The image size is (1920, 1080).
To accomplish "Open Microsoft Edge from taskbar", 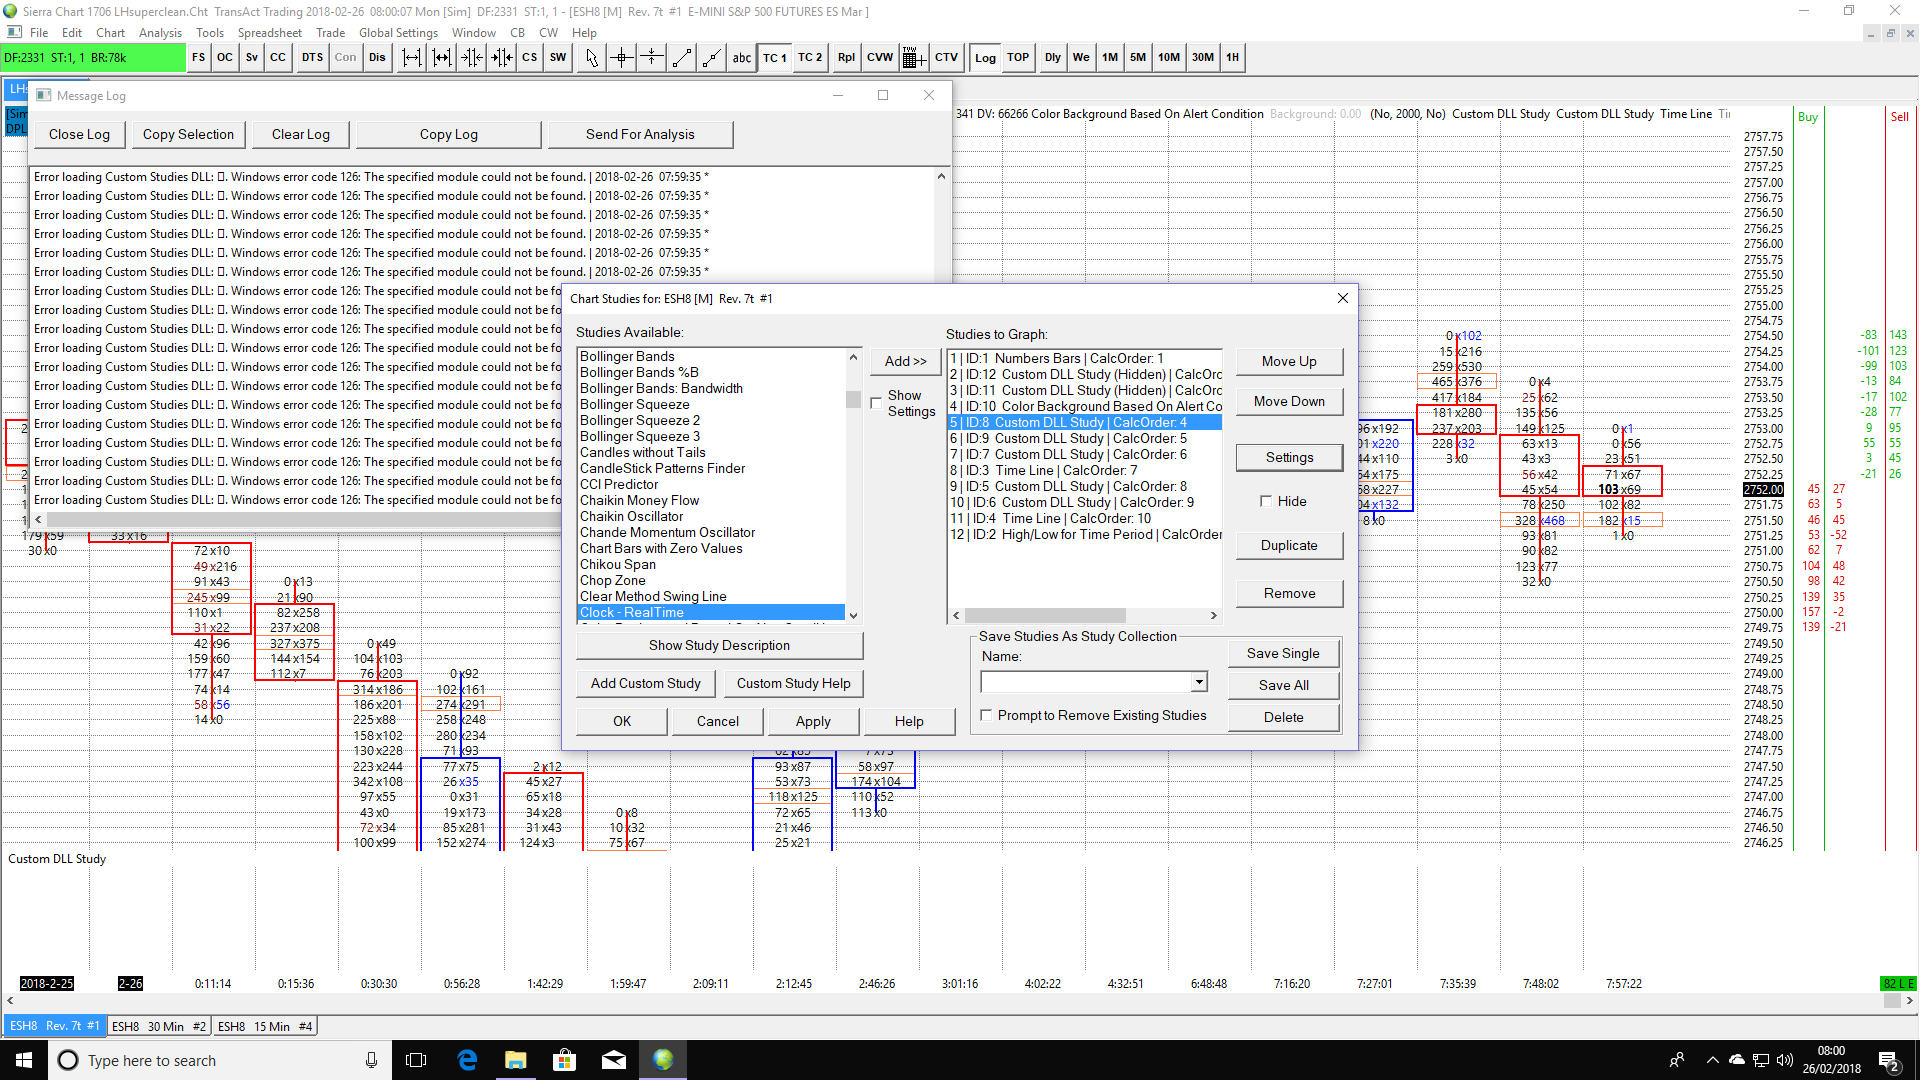I will pyautogui.click(x=467, y=1060).
